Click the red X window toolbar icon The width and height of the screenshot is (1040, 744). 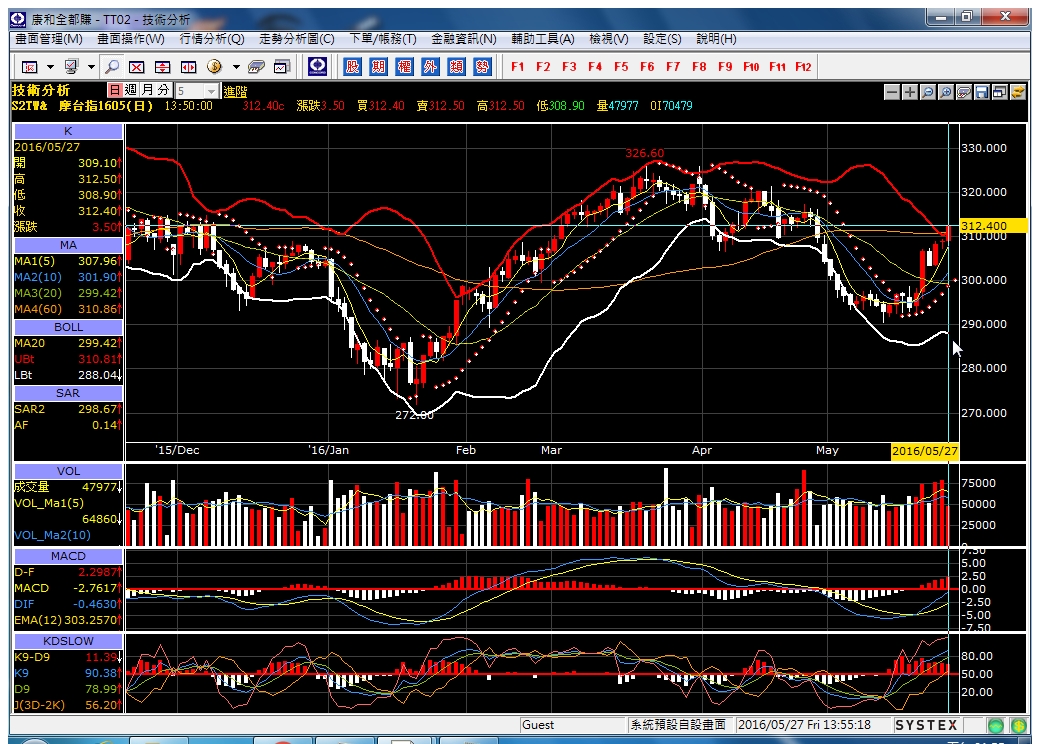[137, 67]
